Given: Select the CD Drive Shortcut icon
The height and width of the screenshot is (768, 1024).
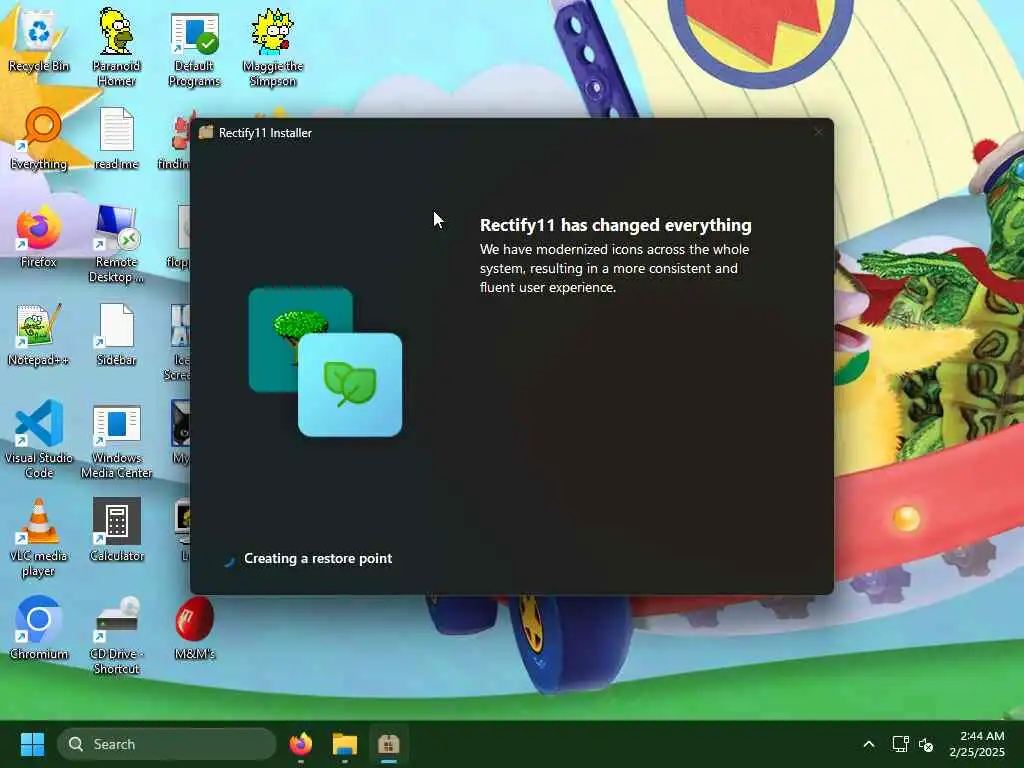Looking at the screenshot, I should click(x=116, y=637).
